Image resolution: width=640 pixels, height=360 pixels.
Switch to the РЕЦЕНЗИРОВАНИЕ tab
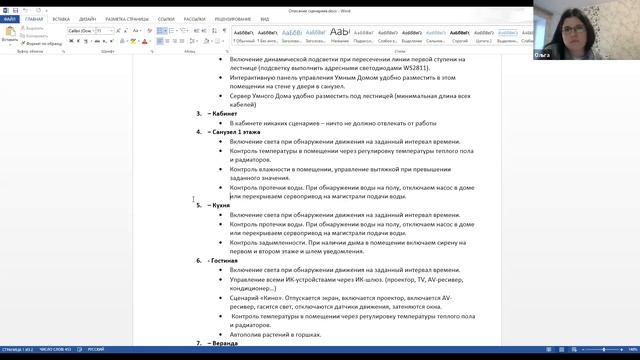[x=233, y=19]
